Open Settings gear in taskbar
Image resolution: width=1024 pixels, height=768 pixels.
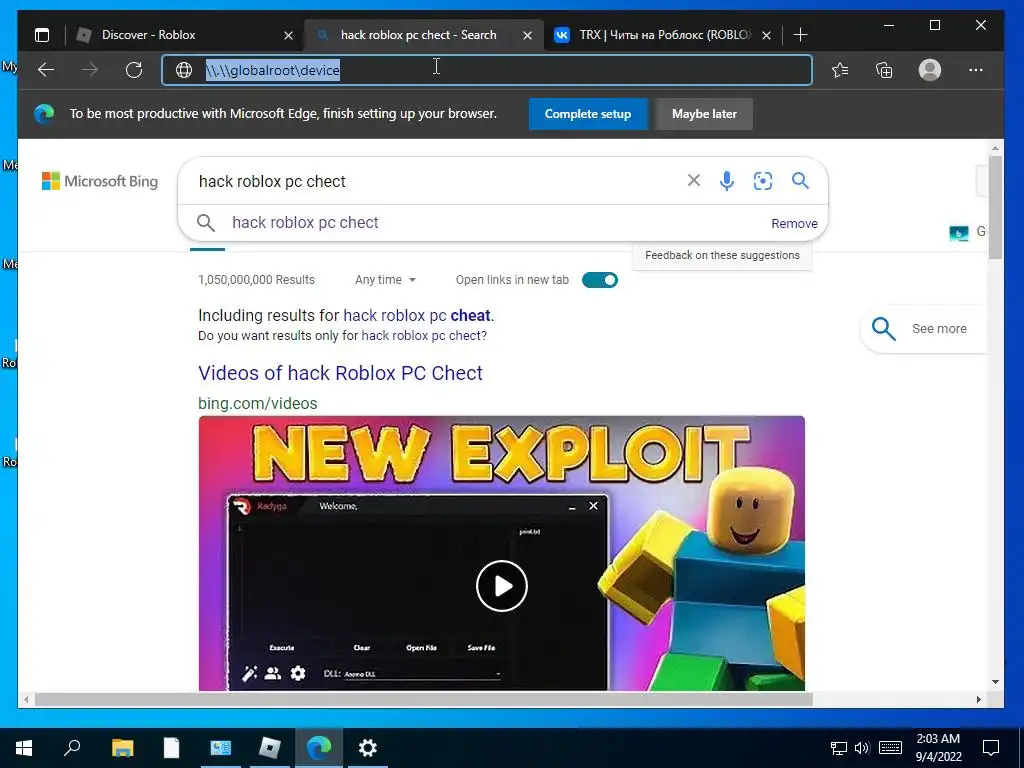tap(368, 748)
